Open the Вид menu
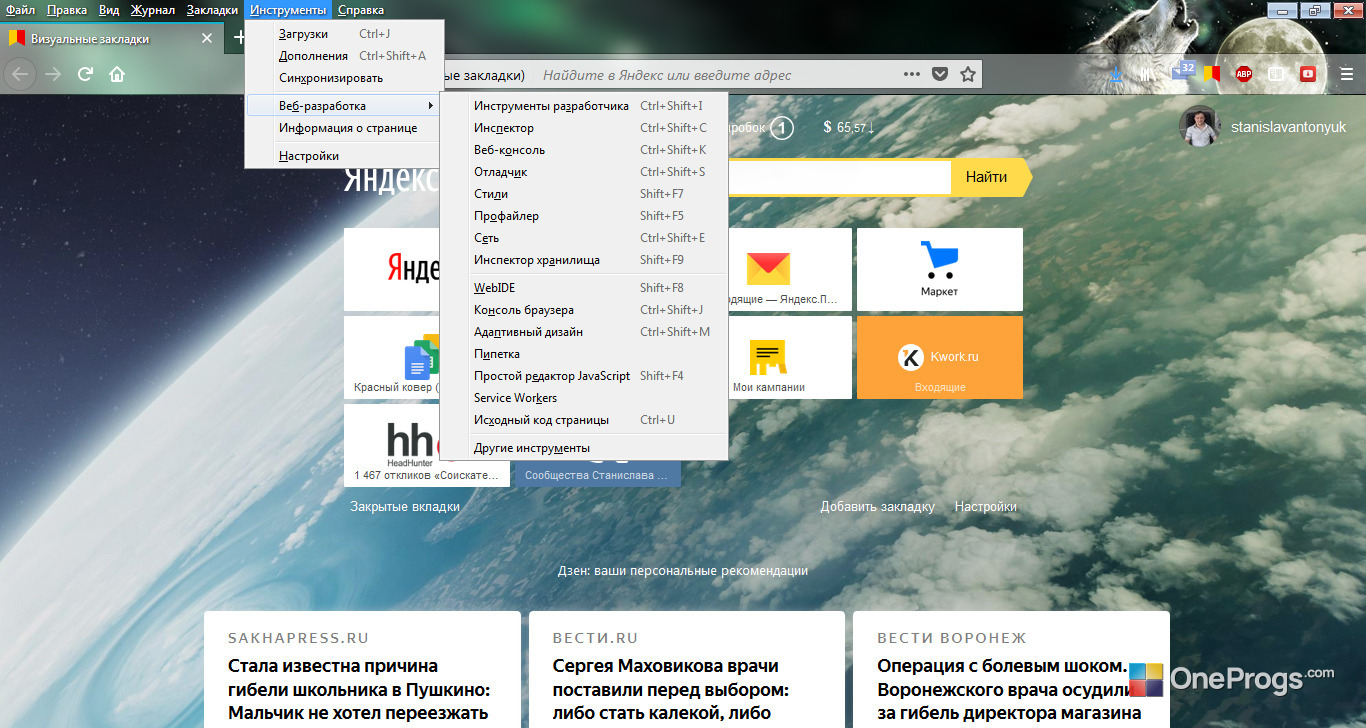This screenshot has height=728, width=1366. point(109,10)
